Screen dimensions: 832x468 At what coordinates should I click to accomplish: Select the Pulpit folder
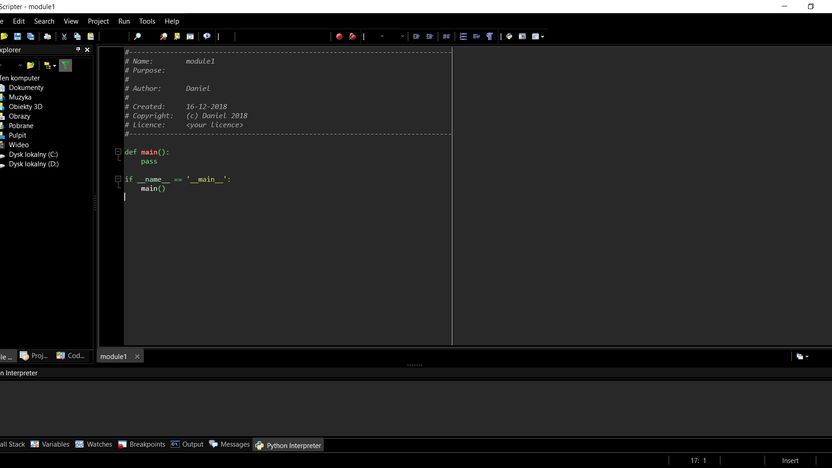17,135
